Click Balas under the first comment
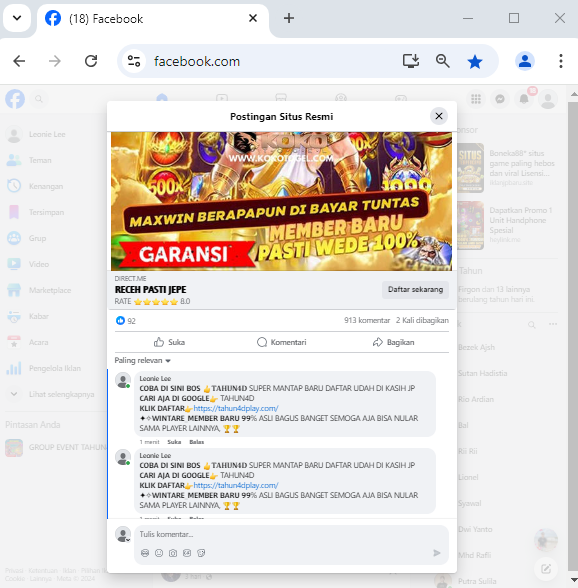Image resolution: width=578 pixels, height=588 pixels. tap(197, 442)
